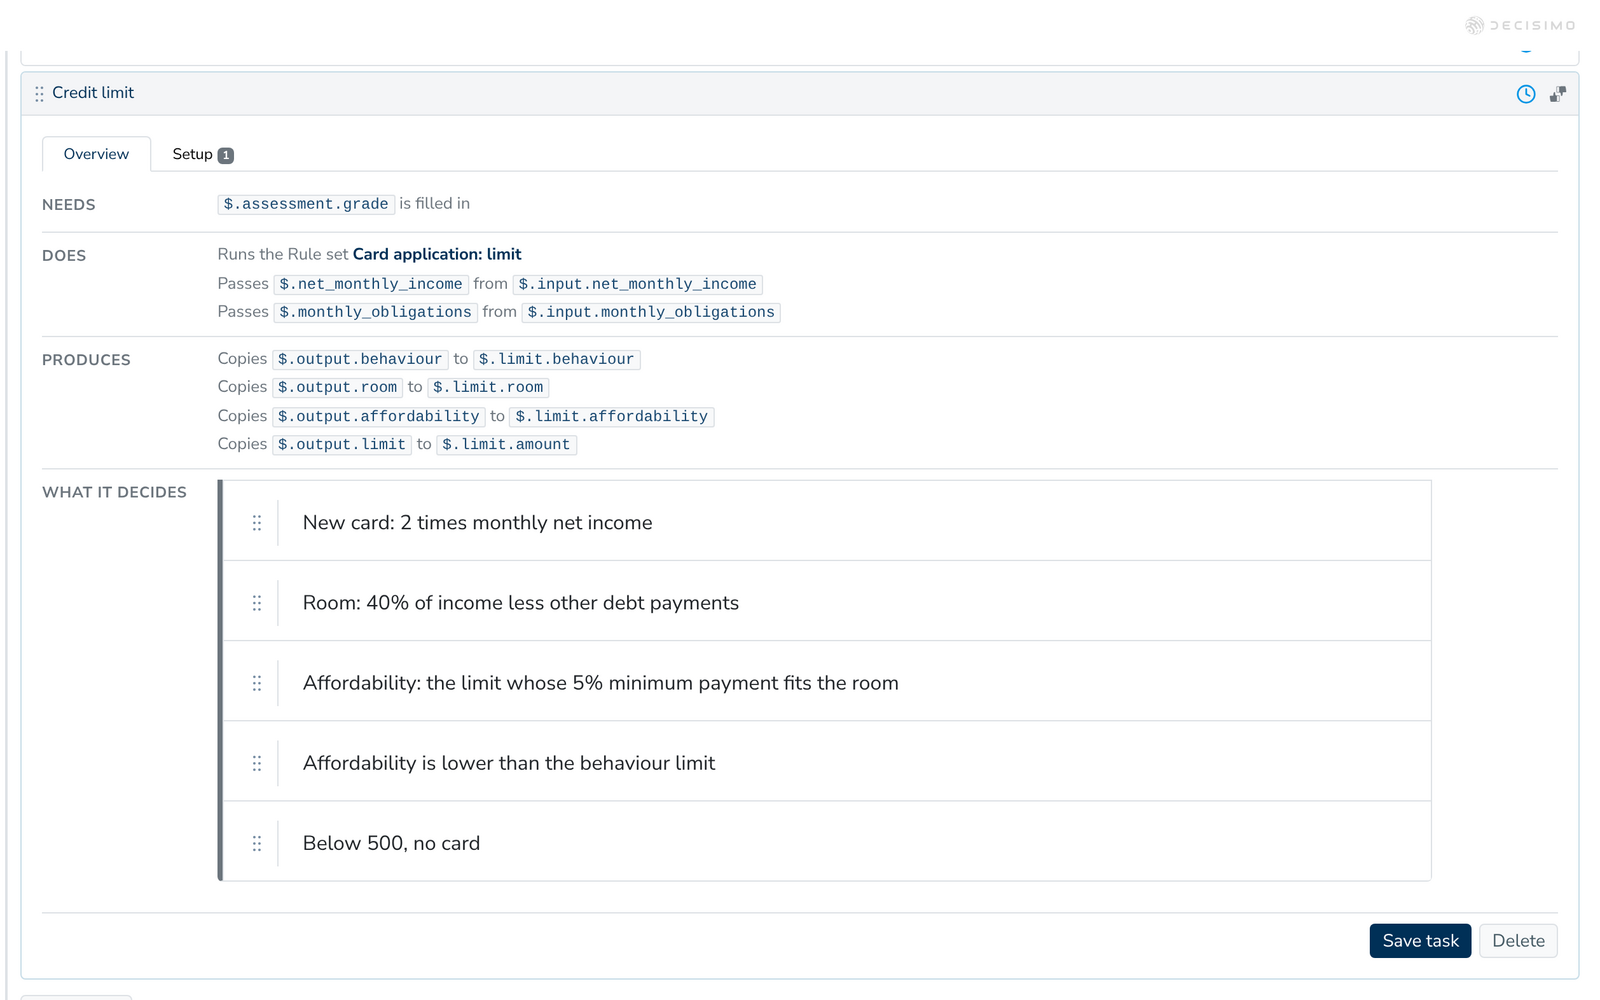1600x1000 pixels.
Task: Open the Setup tab
Action: pyautogui.click(x=202, y=154)
